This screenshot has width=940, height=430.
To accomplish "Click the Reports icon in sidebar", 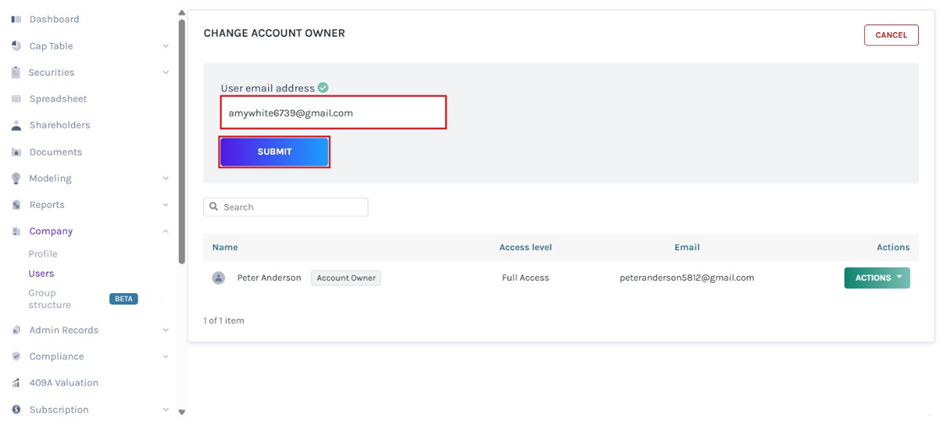I will click(x=16, y=205).
